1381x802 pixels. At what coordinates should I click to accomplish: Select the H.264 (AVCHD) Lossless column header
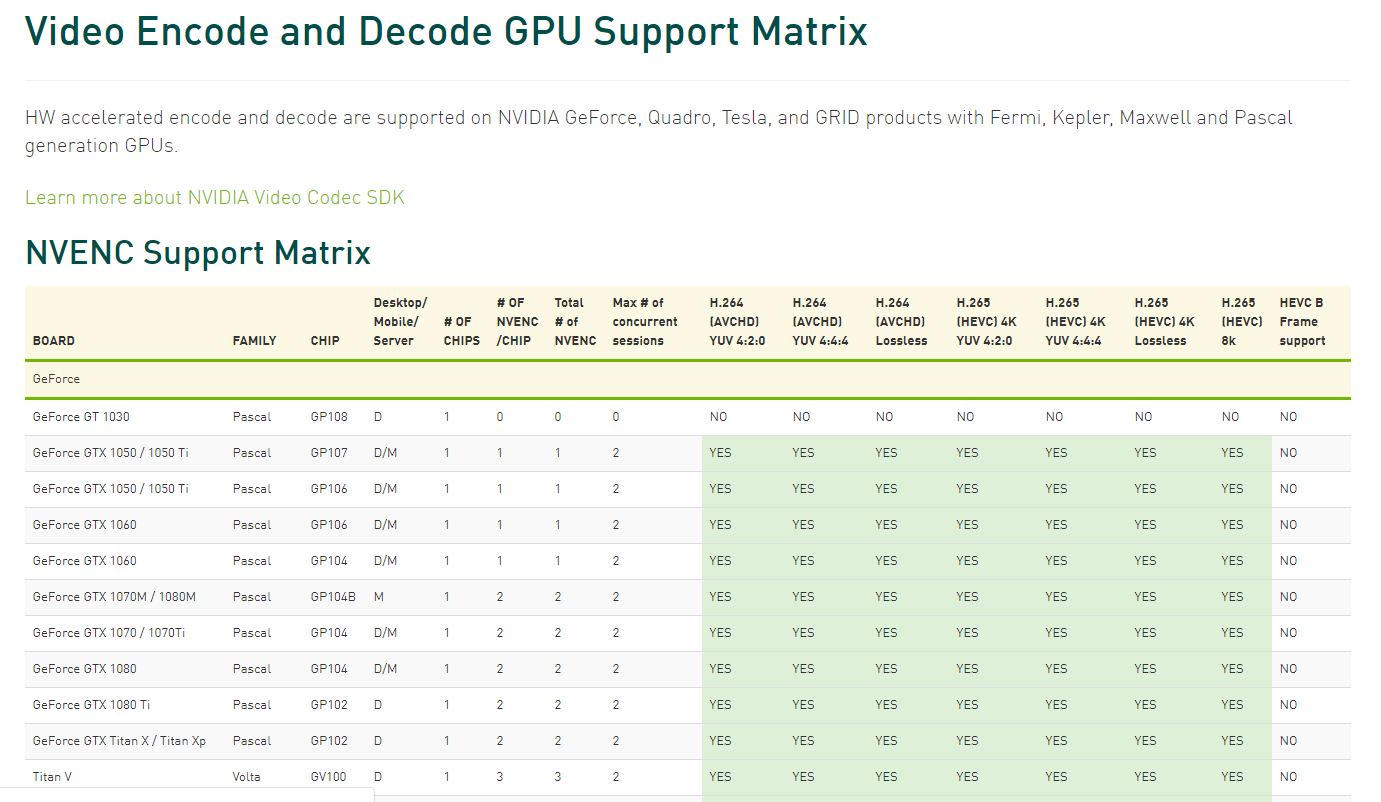coord(902,322)
